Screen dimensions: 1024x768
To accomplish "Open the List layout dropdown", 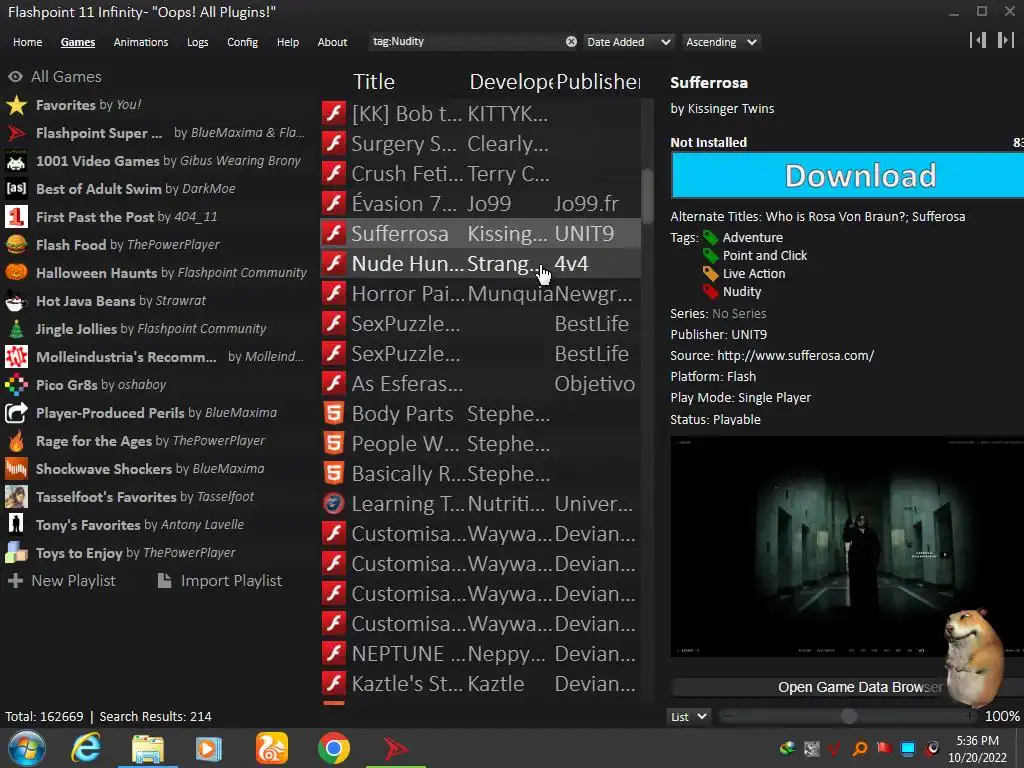I will tap(689, 716).
